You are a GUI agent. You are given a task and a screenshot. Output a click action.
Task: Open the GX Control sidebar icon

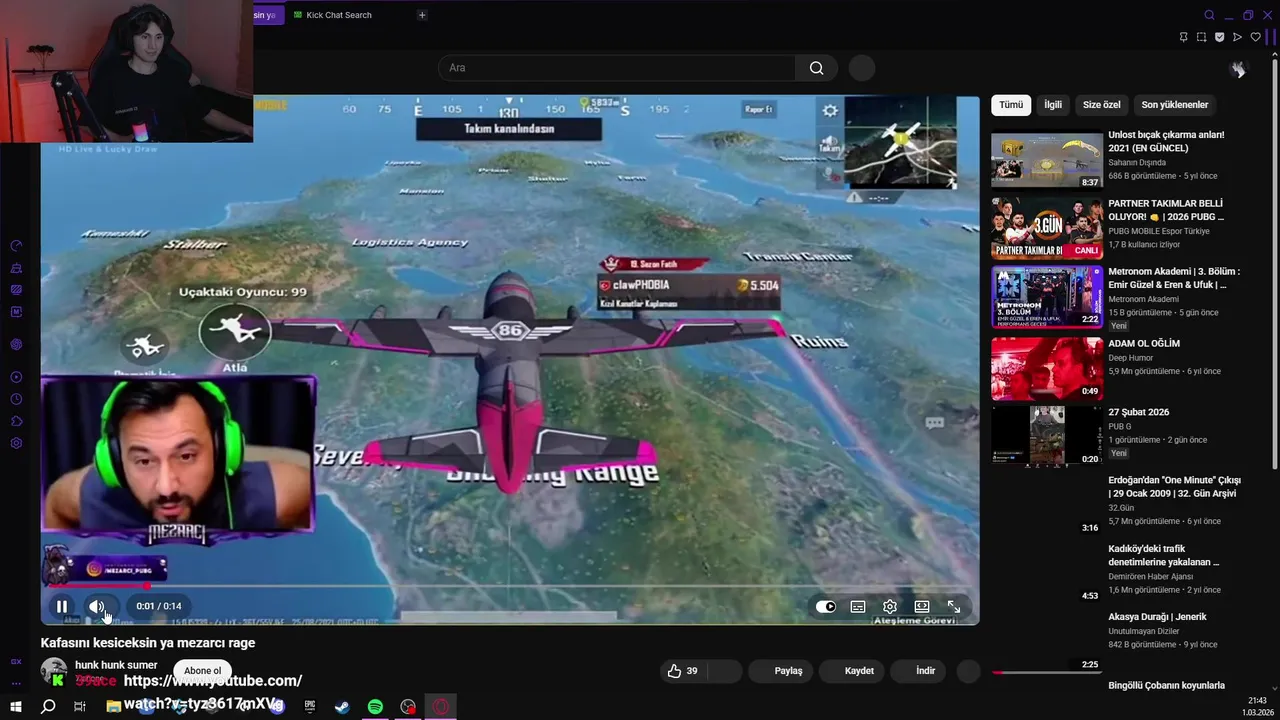click(x=16, y=246)
